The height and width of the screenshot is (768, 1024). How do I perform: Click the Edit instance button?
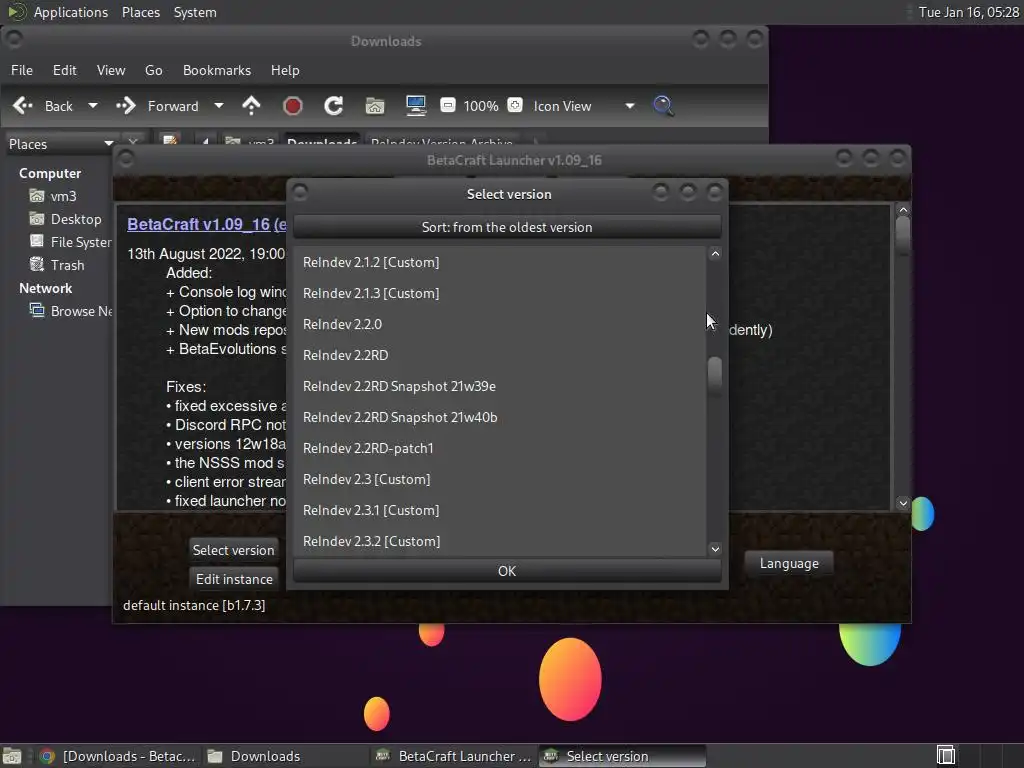(234, 579)
